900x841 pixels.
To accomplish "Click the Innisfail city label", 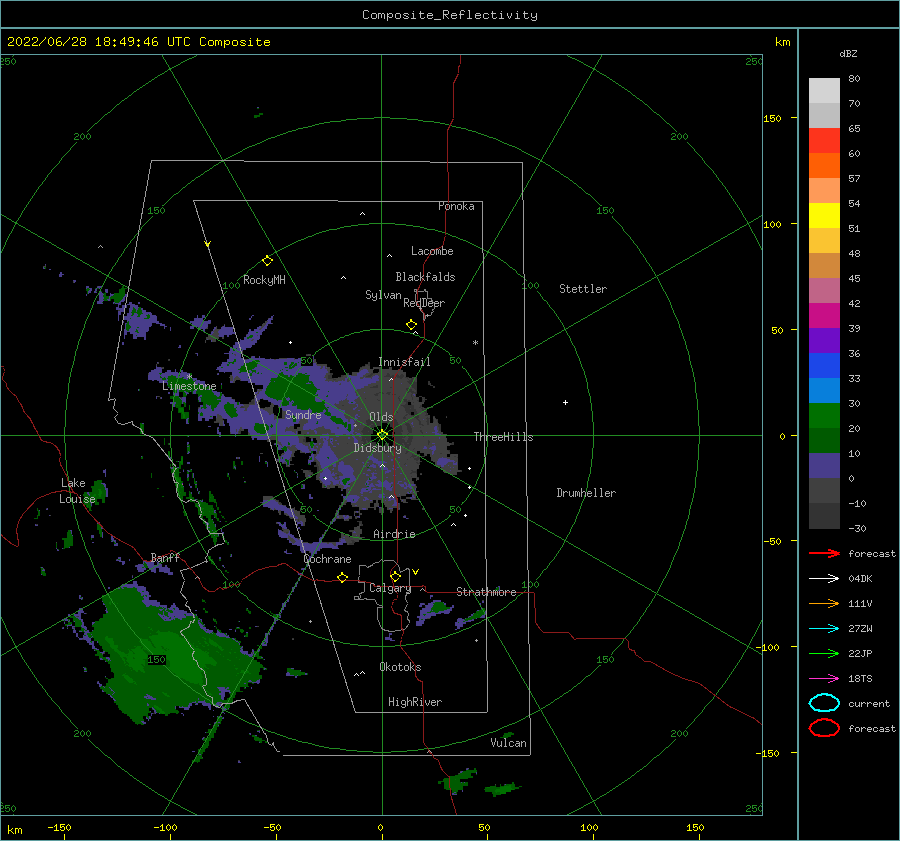I will (404, 362).
